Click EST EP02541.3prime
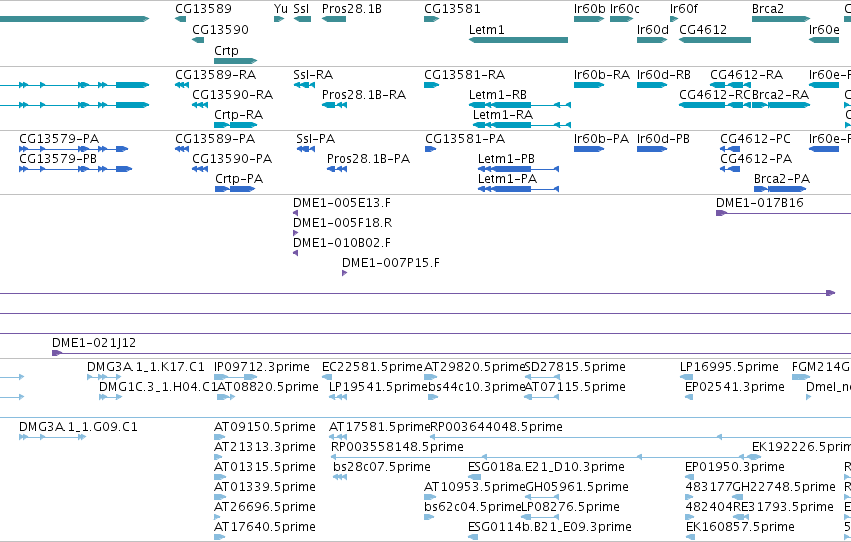This screenshot has width=851, height=542. pyautogui.click(x=689, y=397)
